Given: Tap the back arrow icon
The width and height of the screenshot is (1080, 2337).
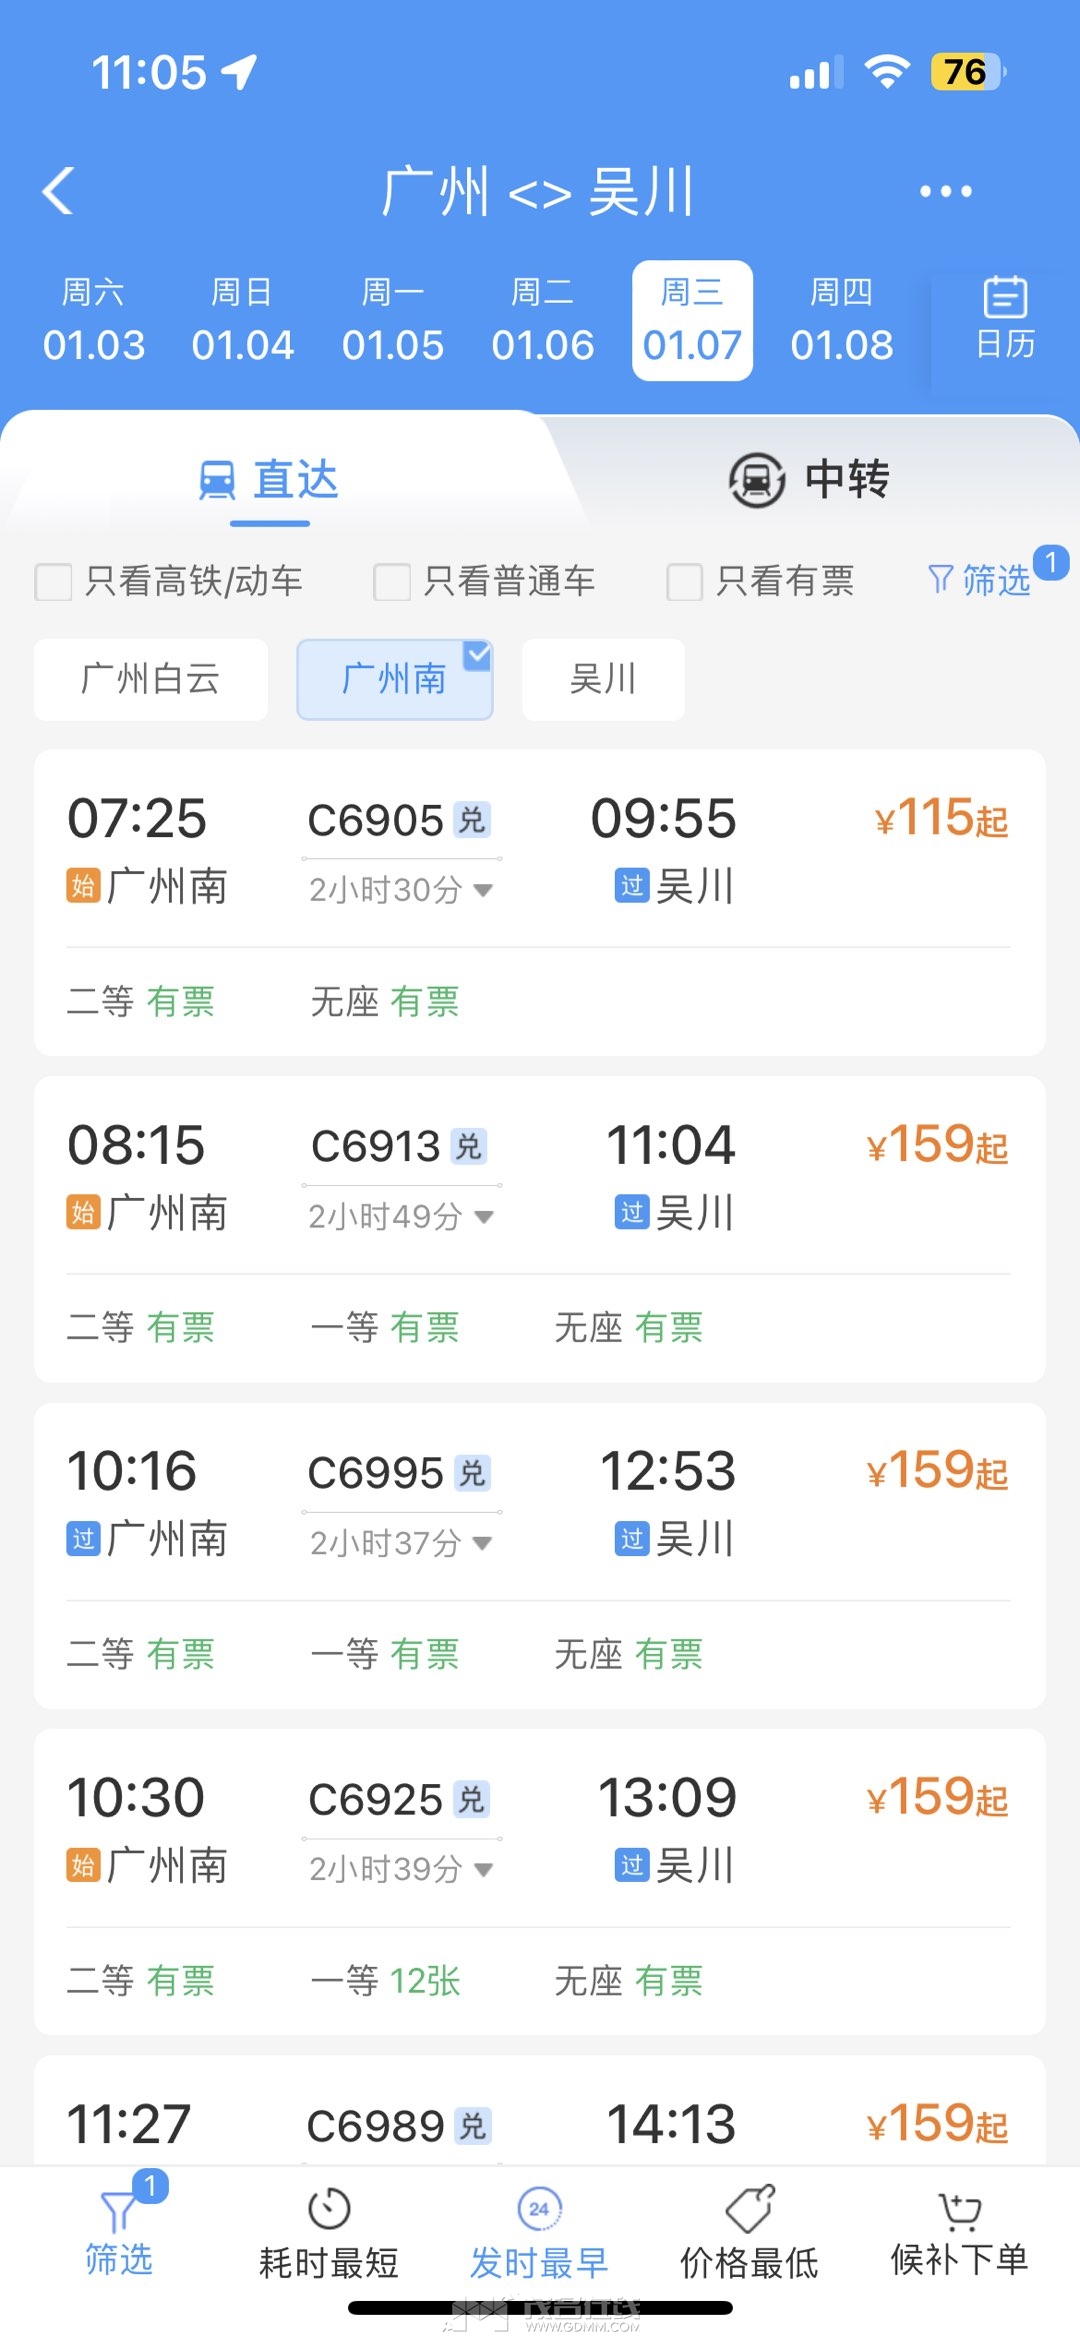Looking at the screenshot, I should pyautogui.click(x=58, y=190).
